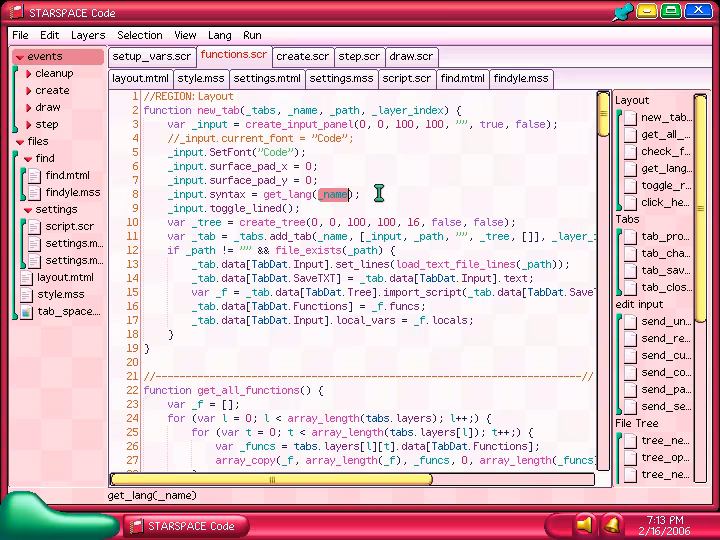This screenshot has height=540, width=720.
Task: Open the style.mss file icon in tree
Action: 27,295
